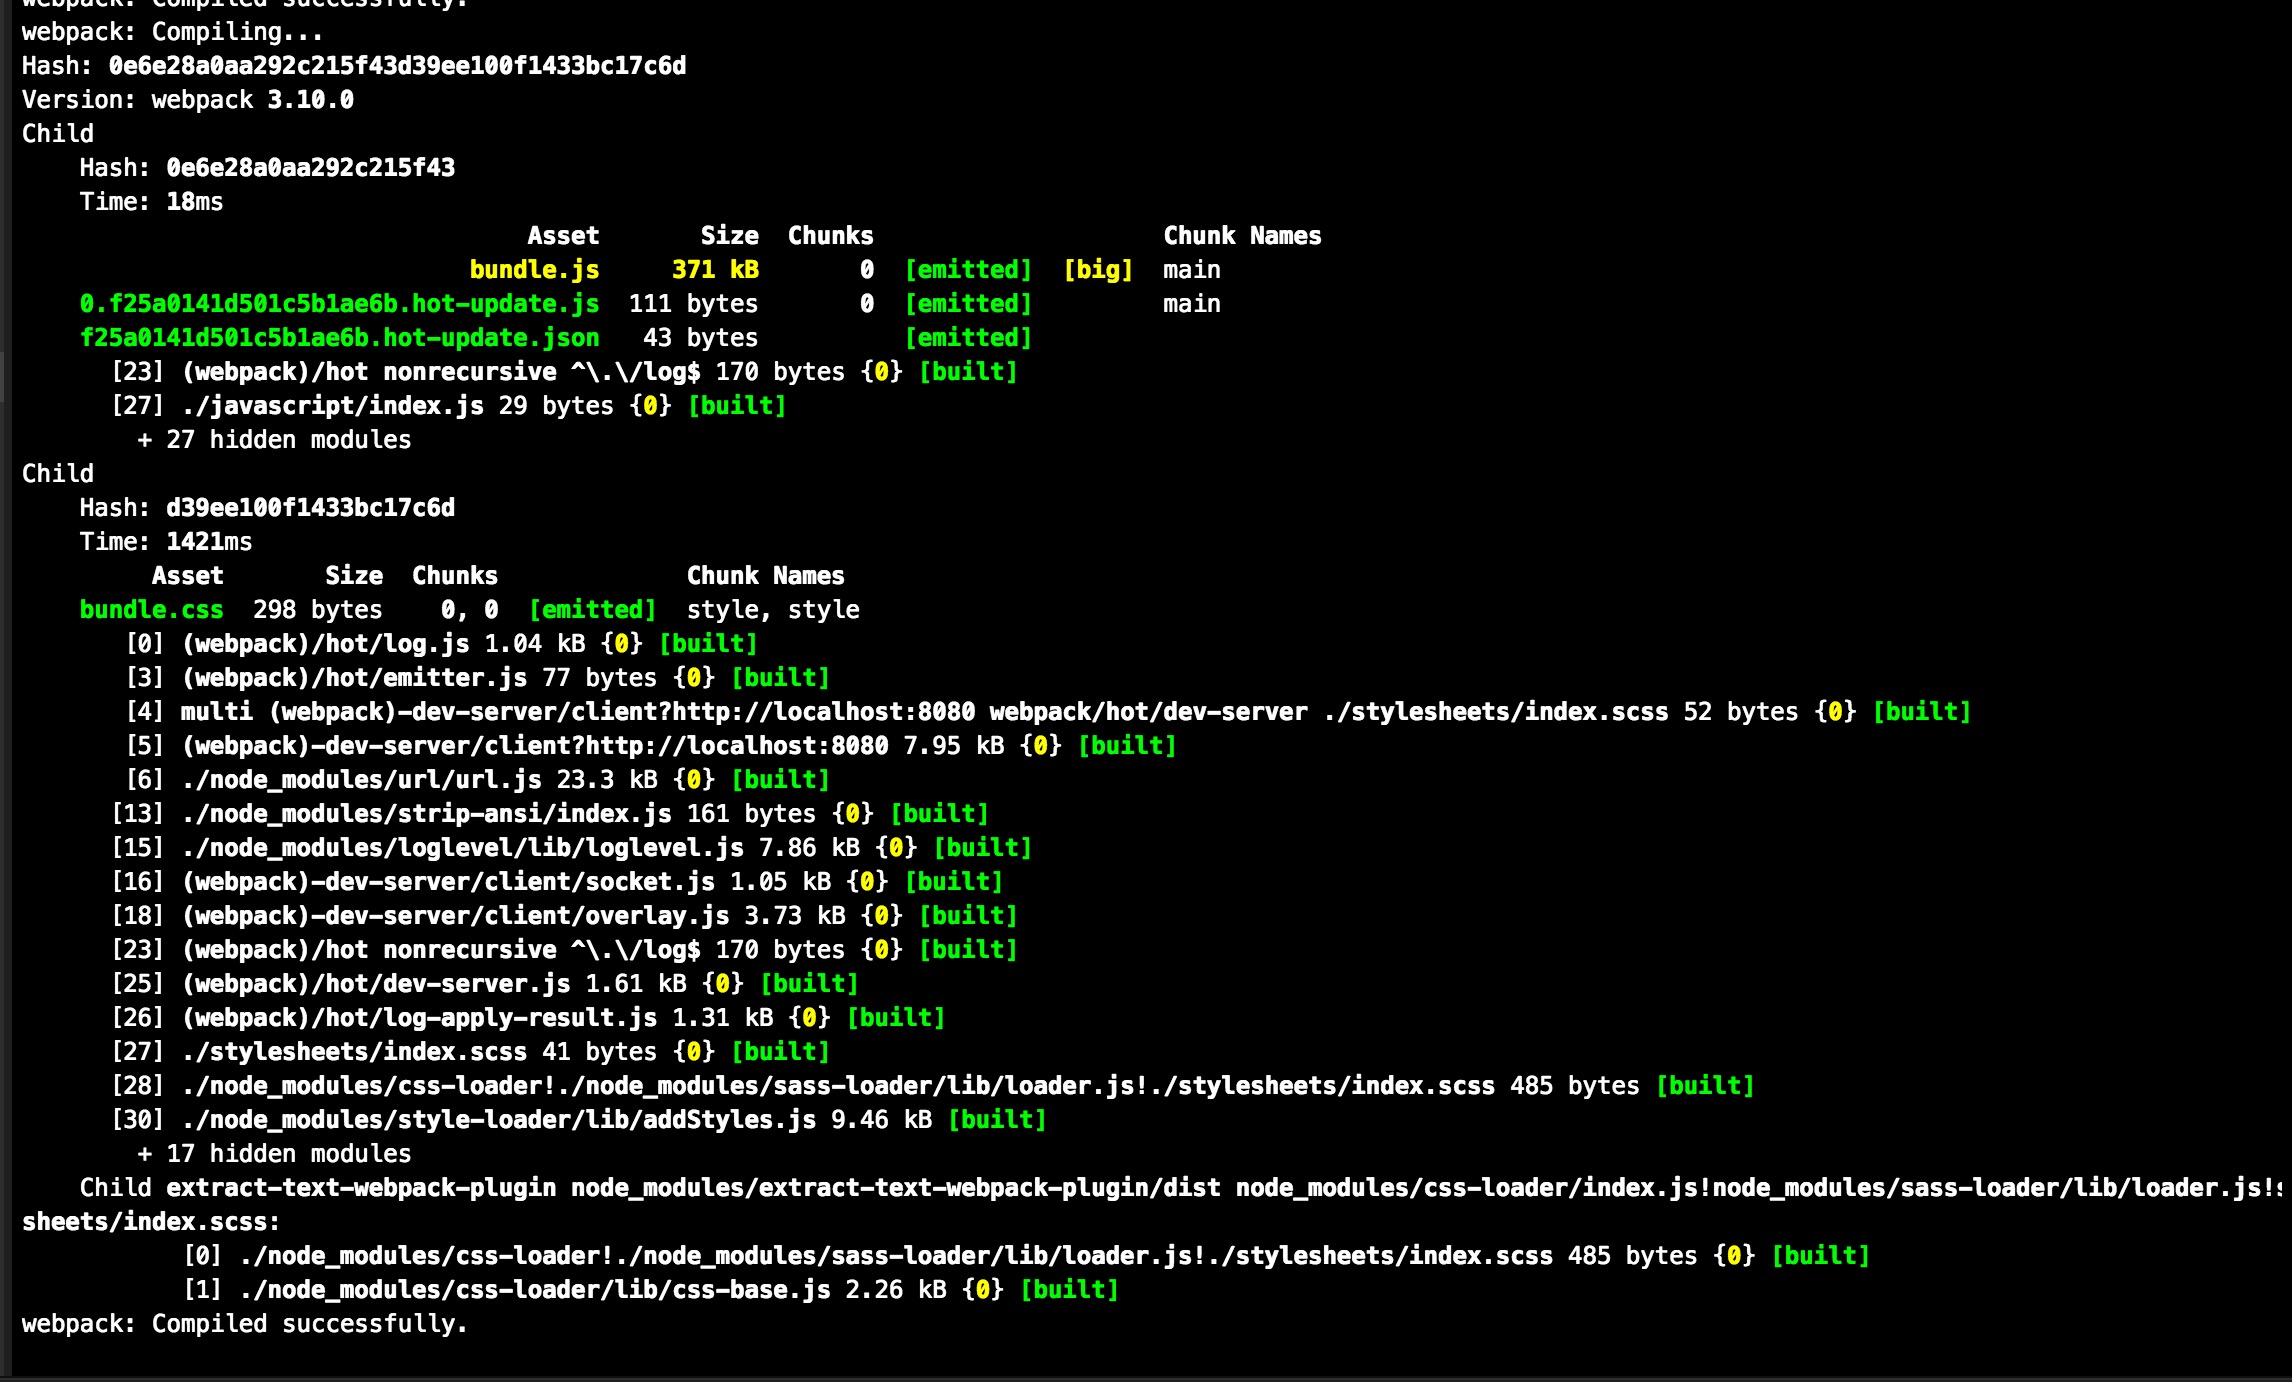Click the 23.3 kB size value
The width and height of the screenshot is (2292, 1382).
[x=607, y=780]
